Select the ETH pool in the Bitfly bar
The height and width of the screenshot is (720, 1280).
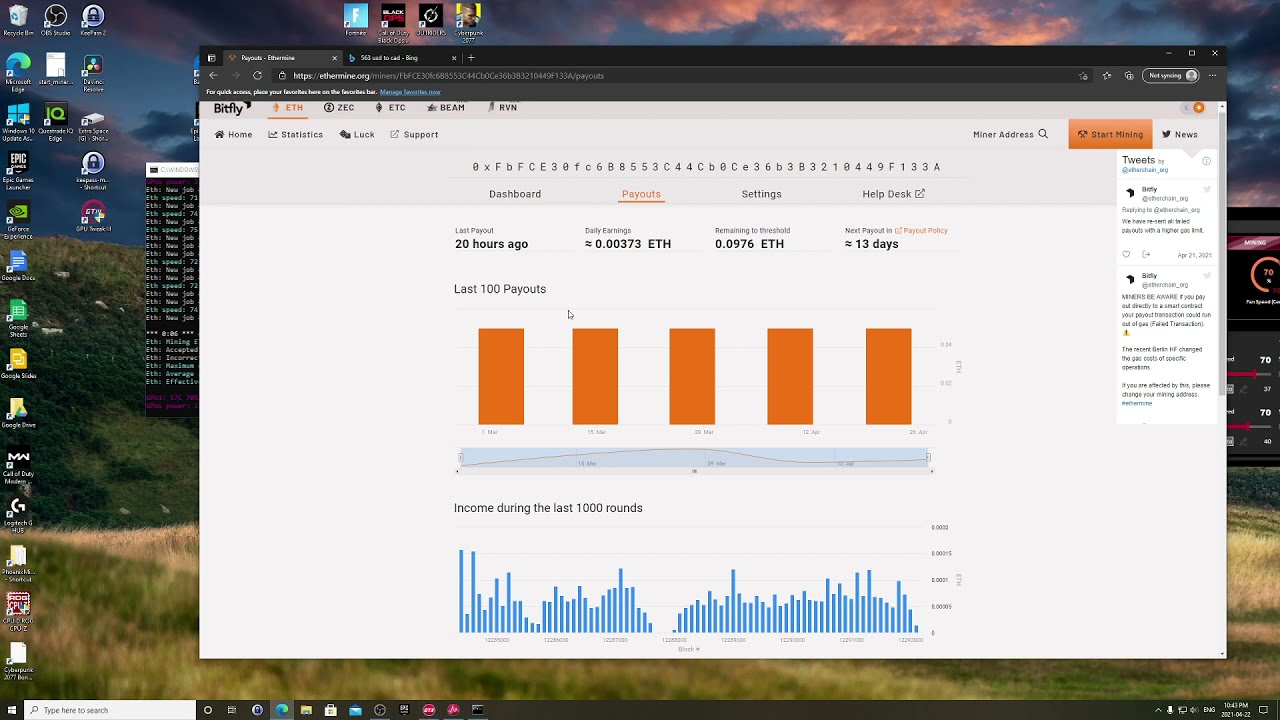[x=288, y=107]
